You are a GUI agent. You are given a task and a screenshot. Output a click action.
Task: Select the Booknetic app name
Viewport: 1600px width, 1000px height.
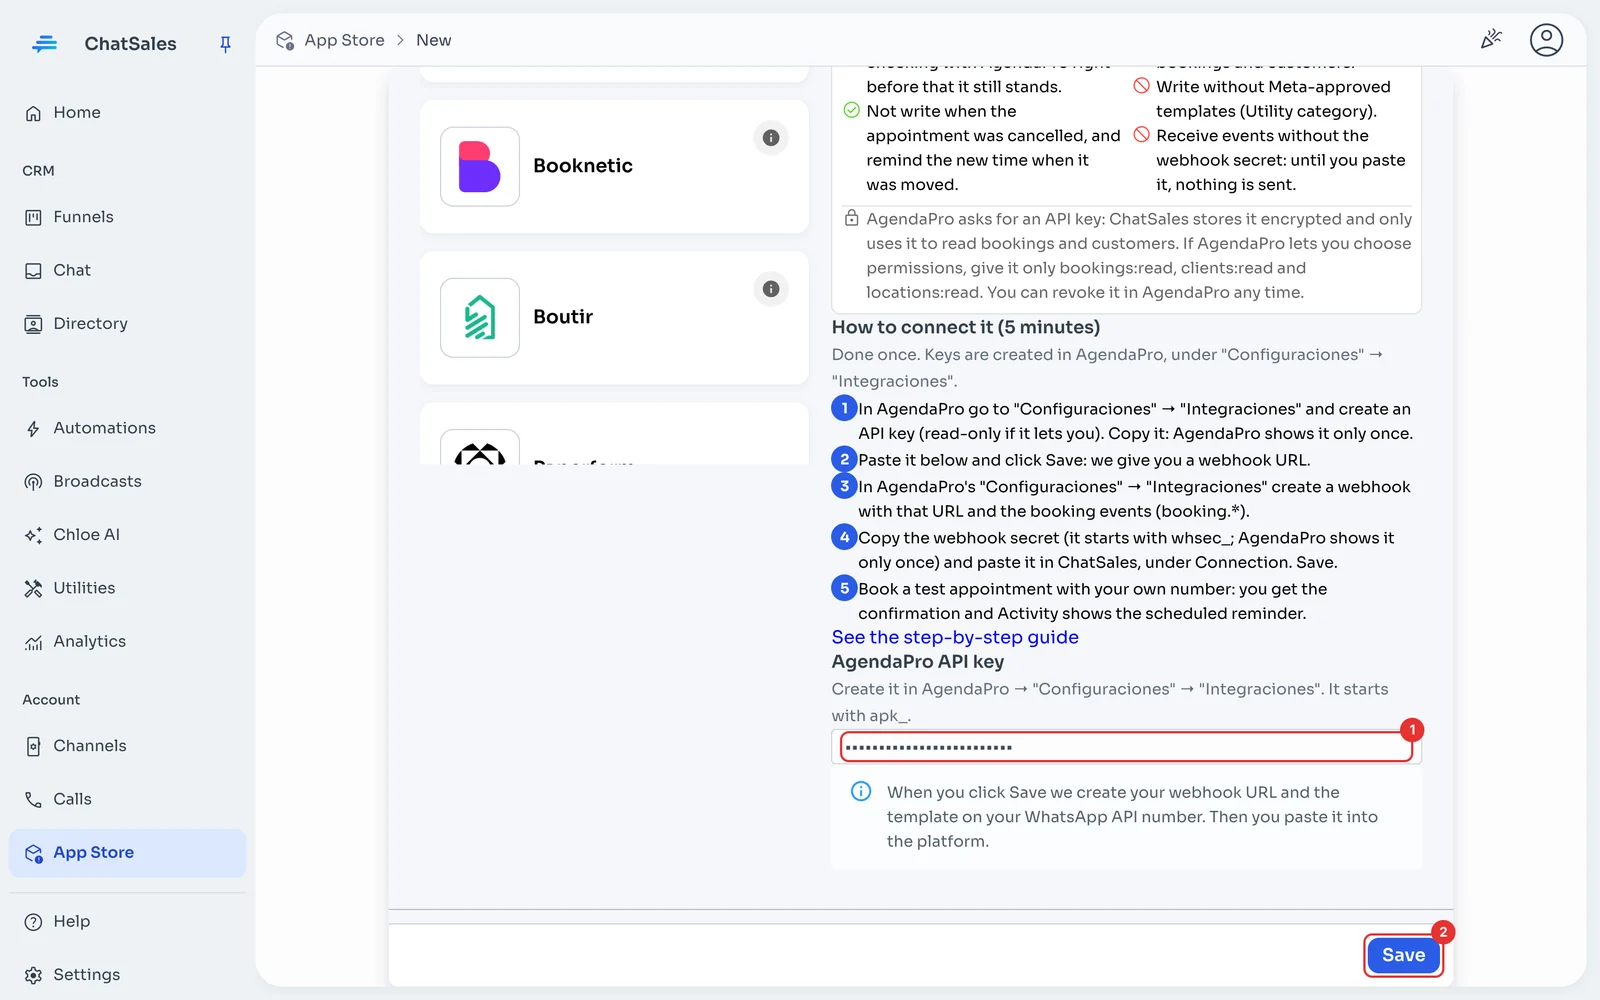coord(583,166)
